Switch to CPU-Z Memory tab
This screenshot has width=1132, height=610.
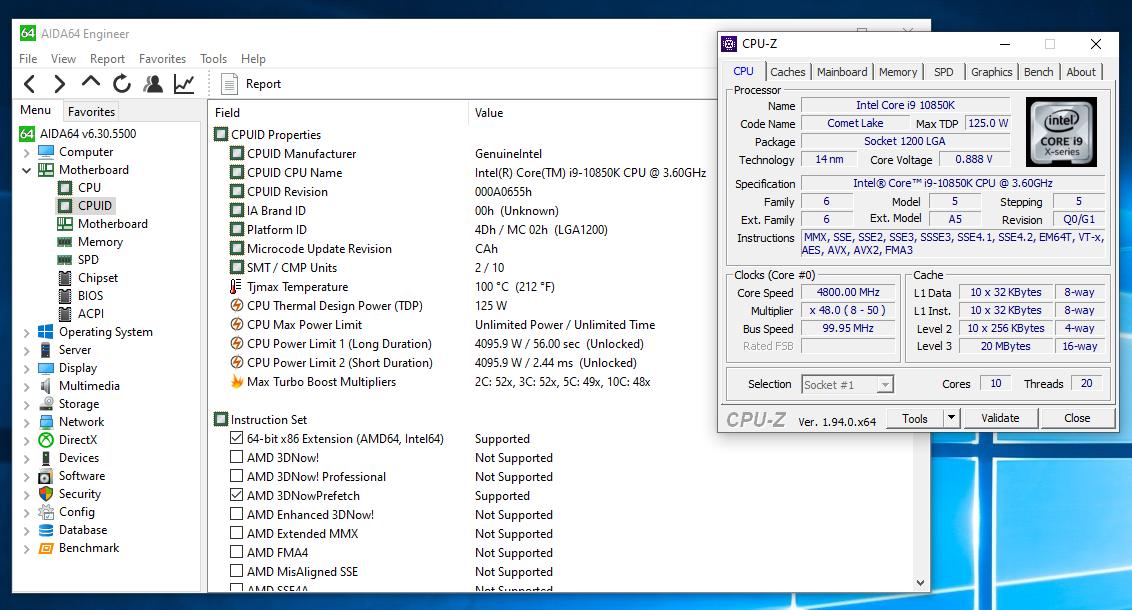[x=898, y=72]
